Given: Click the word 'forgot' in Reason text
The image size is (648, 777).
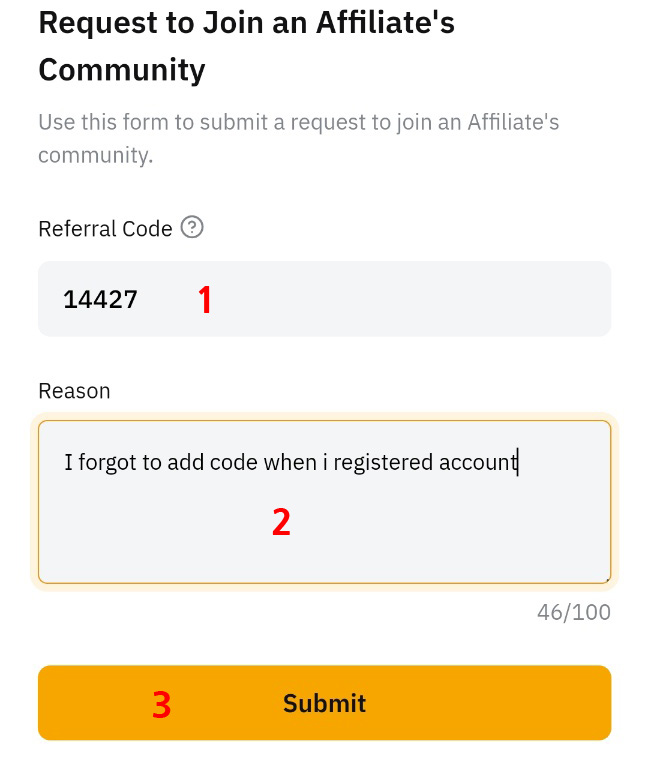Looking at the screenshot, I should (108, 463).
